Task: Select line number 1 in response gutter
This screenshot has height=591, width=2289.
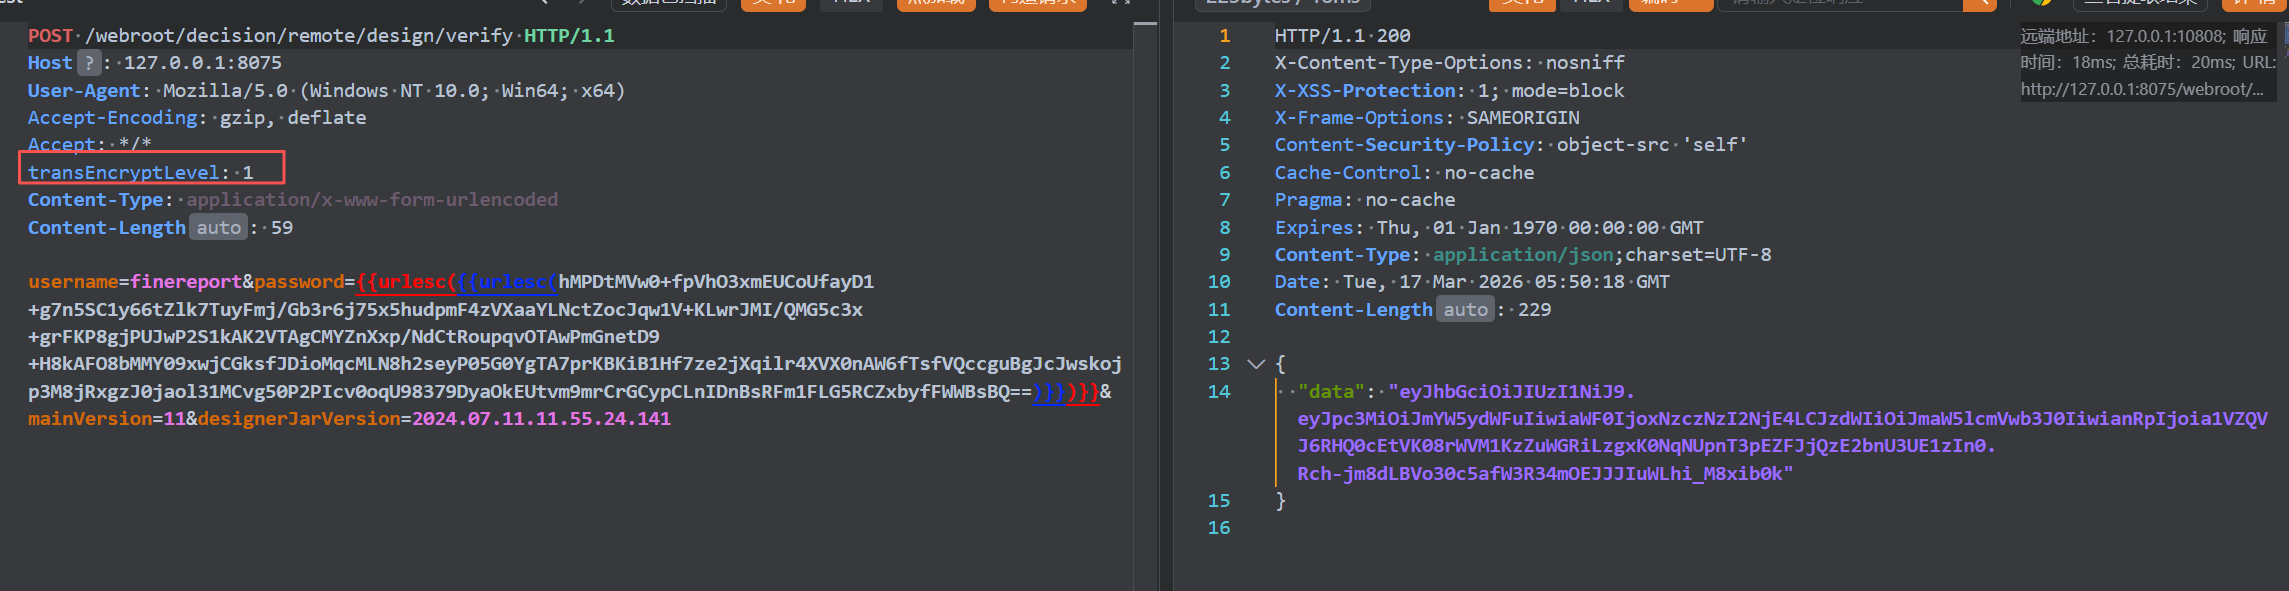Action: pos(1224,36)
